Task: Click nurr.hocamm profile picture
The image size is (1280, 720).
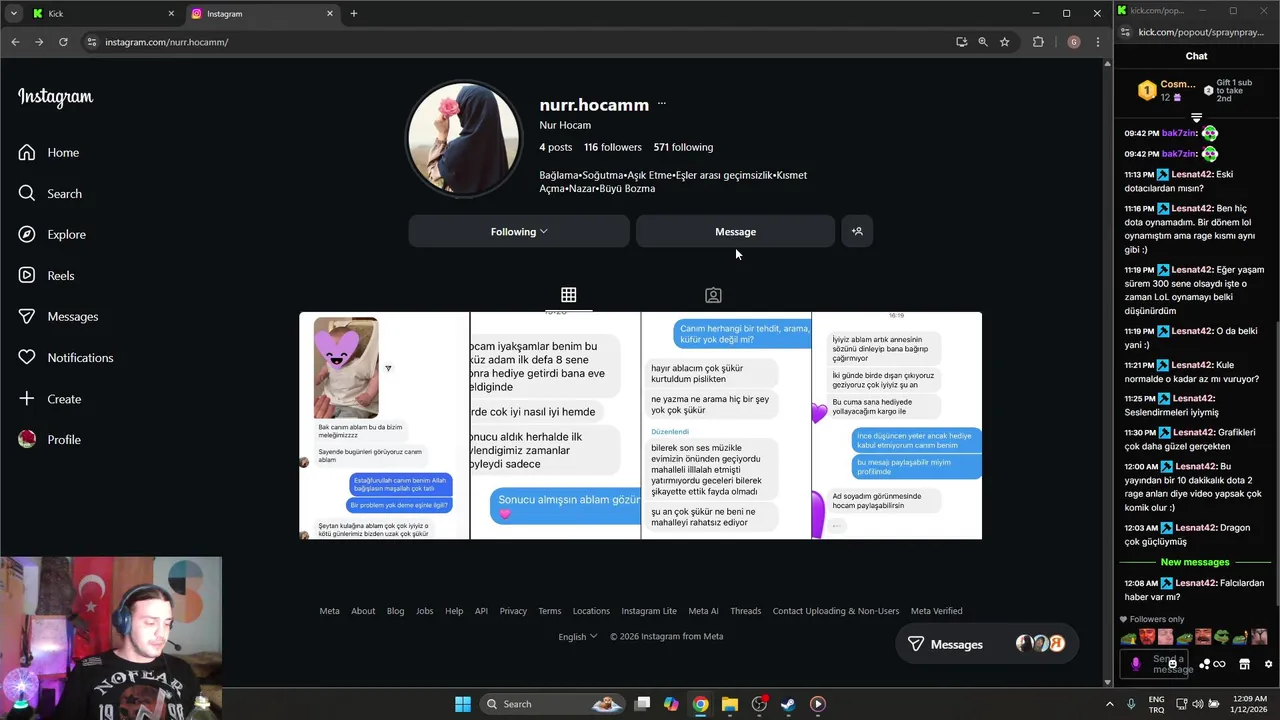Action: tap(463, 139)
